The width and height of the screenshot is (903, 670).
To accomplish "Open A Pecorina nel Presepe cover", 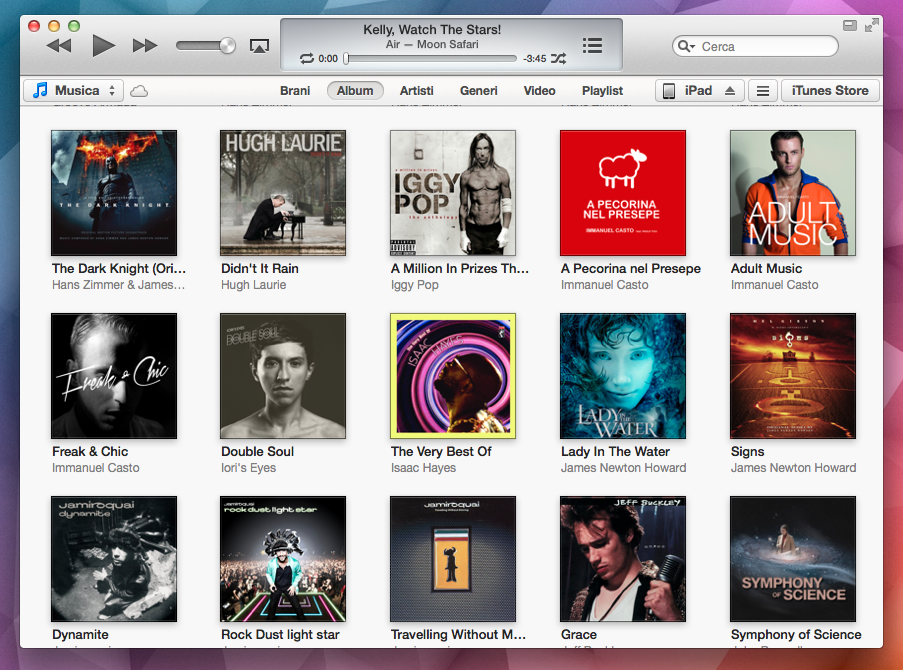I will pos(623,193).
